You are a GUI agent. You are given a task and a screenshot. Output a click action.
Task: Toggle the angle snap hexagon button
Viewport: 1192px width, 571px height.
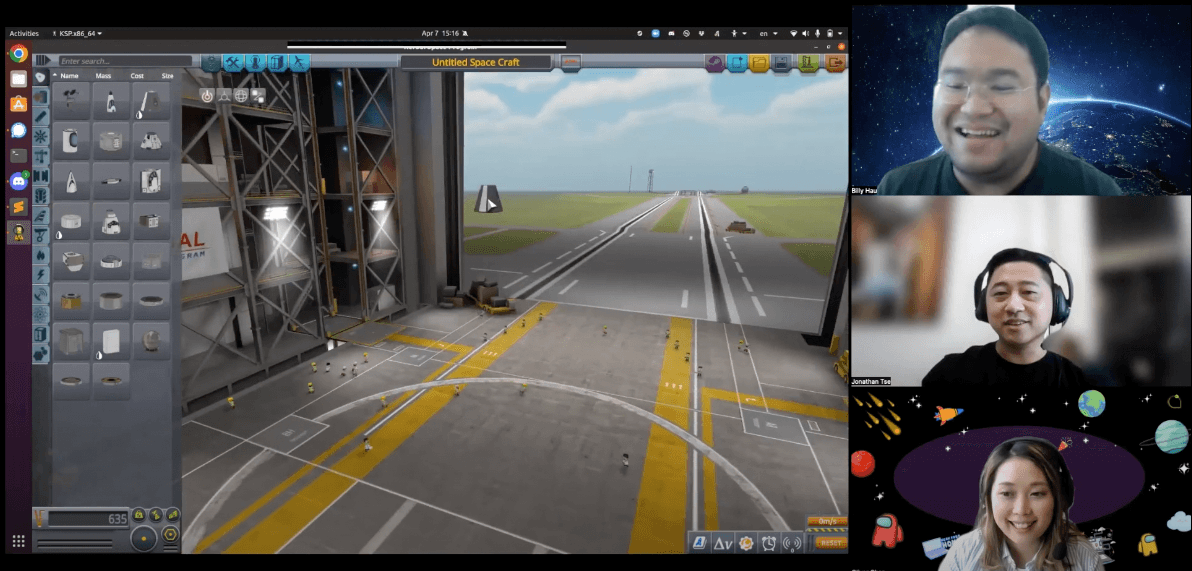click(x=170, y=534)
